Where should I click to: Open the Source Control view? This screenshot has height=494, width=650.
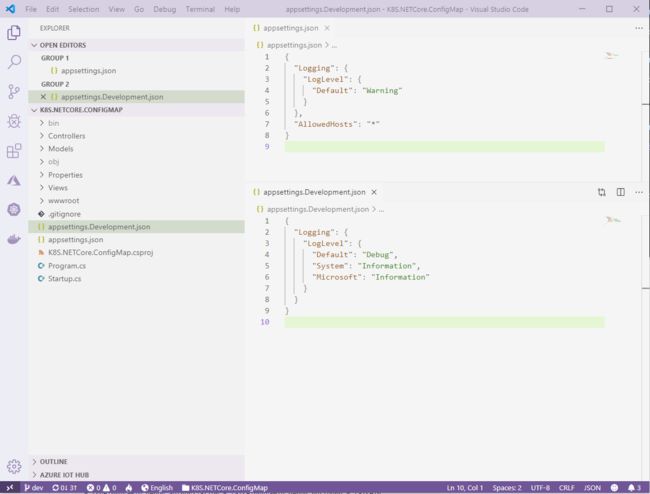14,92
